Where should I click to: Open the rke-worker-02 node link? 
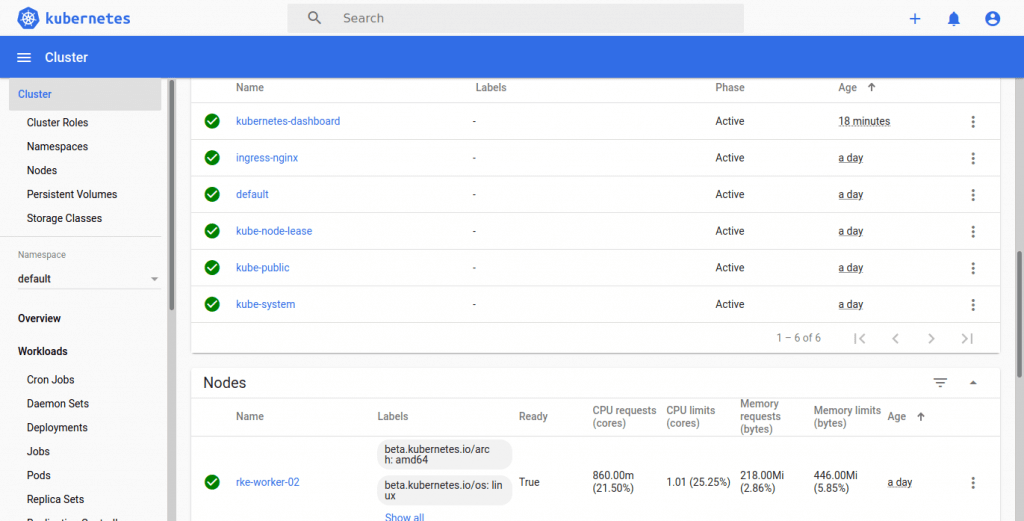pos(267,482)
